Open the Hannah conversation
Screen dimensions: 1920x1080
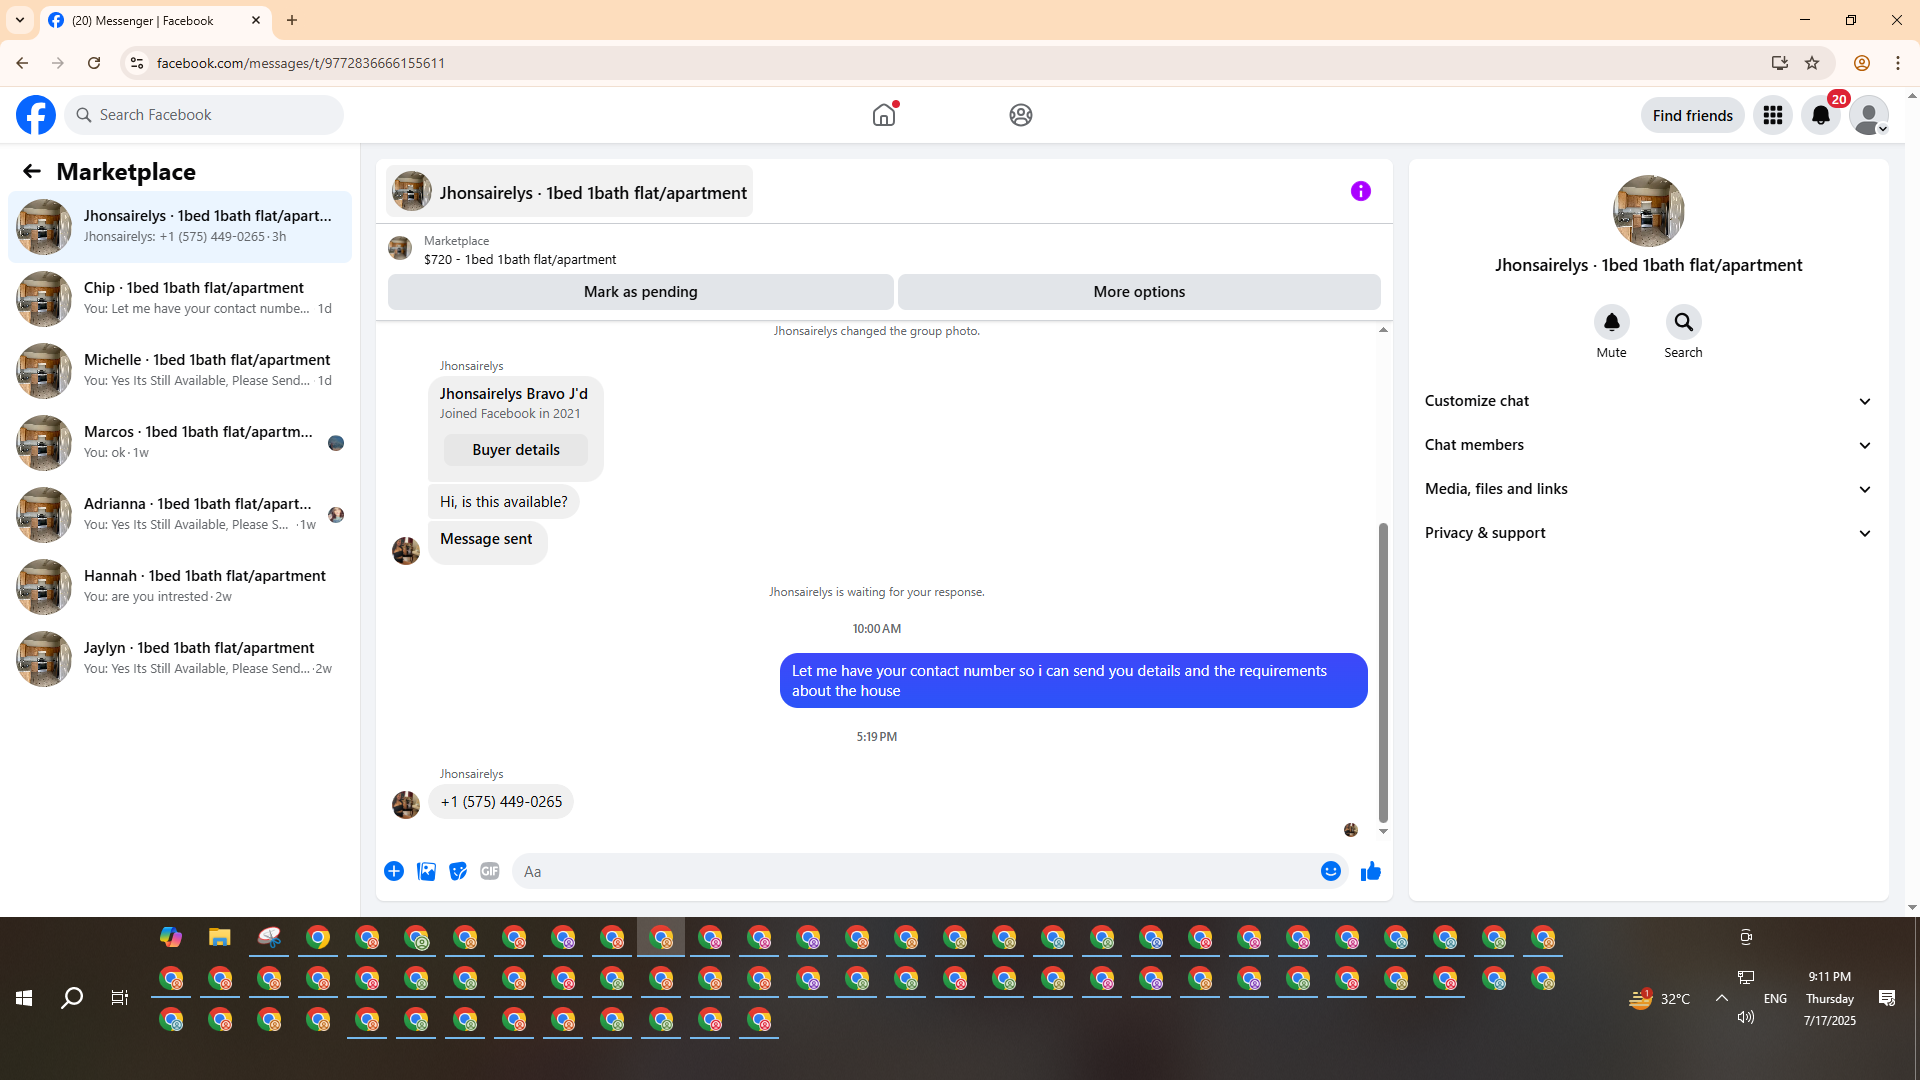[x=180, y=587]
